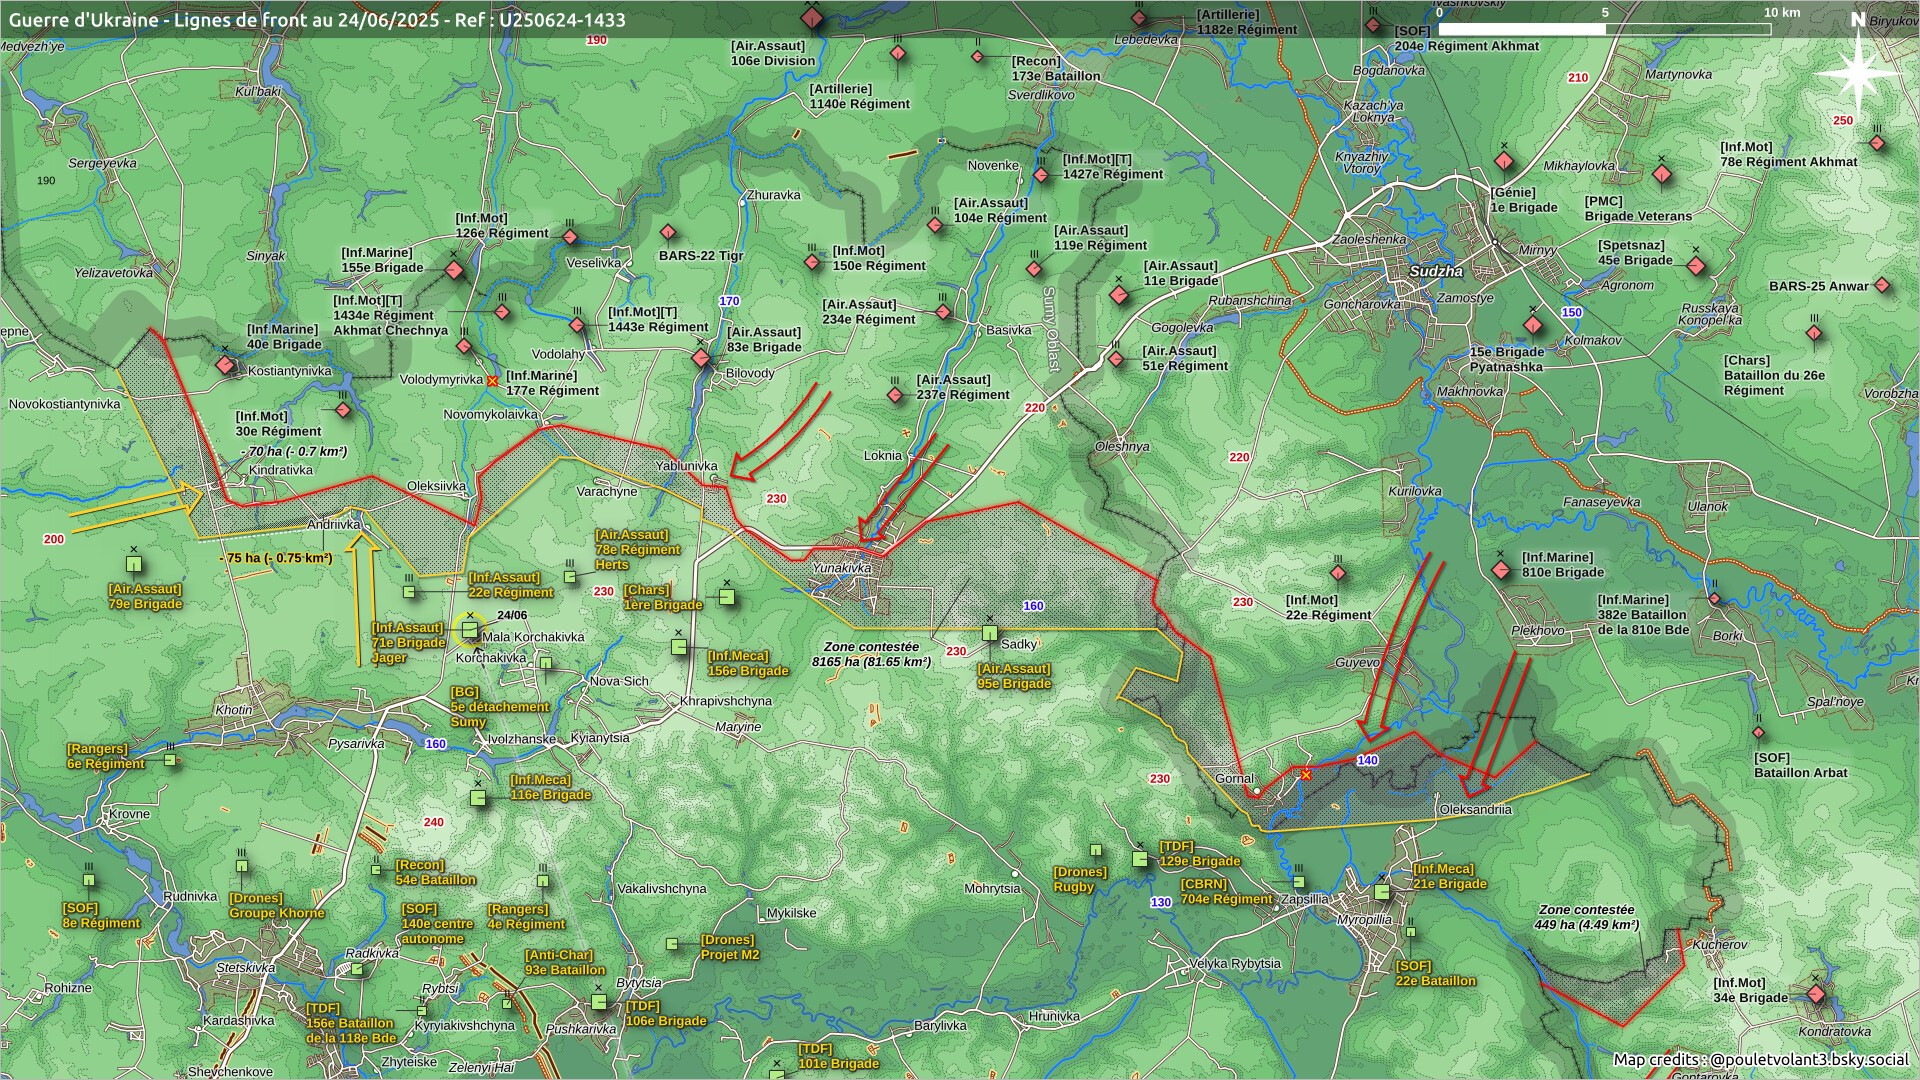Click the 'Sumy oblast' vertical border label
The height and width of the screenshot is (1080, 1920).
point(1048,330)
